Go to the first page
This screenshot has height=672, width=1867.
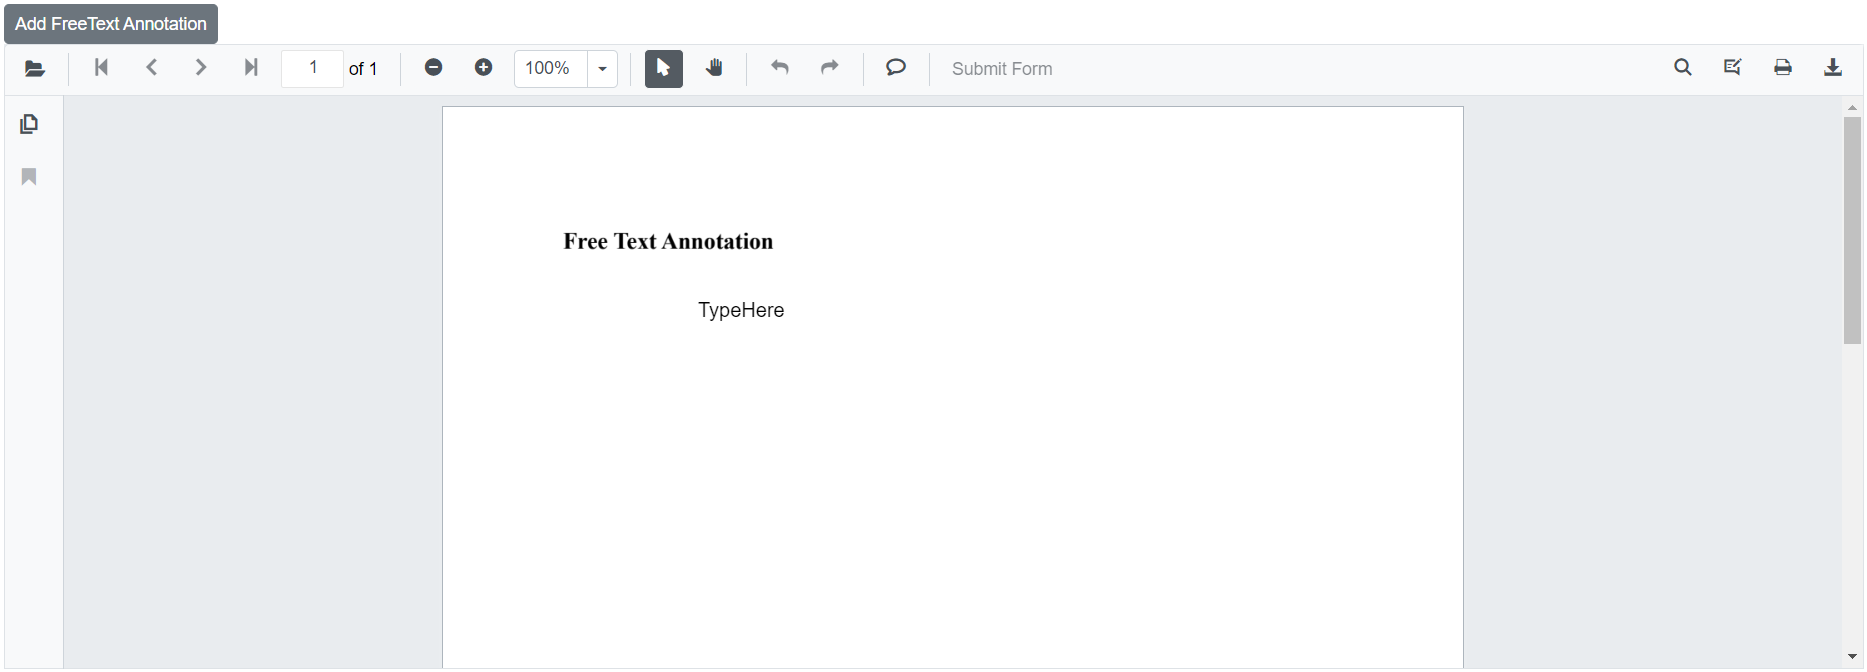[101, 68]
